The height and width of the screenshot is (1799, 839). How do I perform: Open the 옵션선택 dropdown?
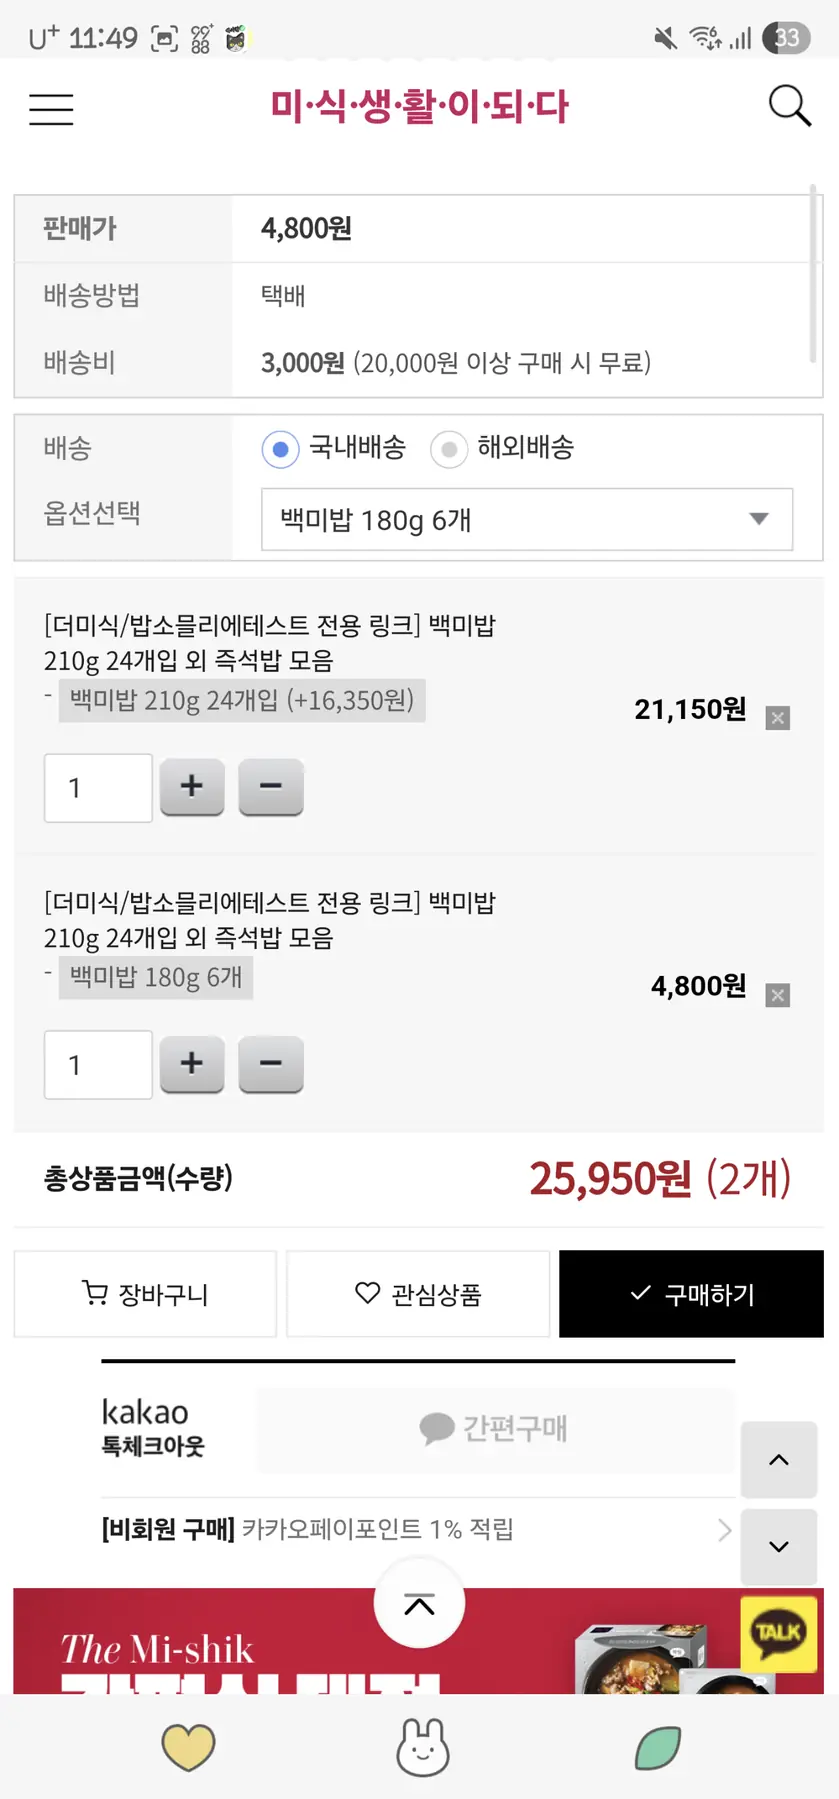(x=526, y=519)
